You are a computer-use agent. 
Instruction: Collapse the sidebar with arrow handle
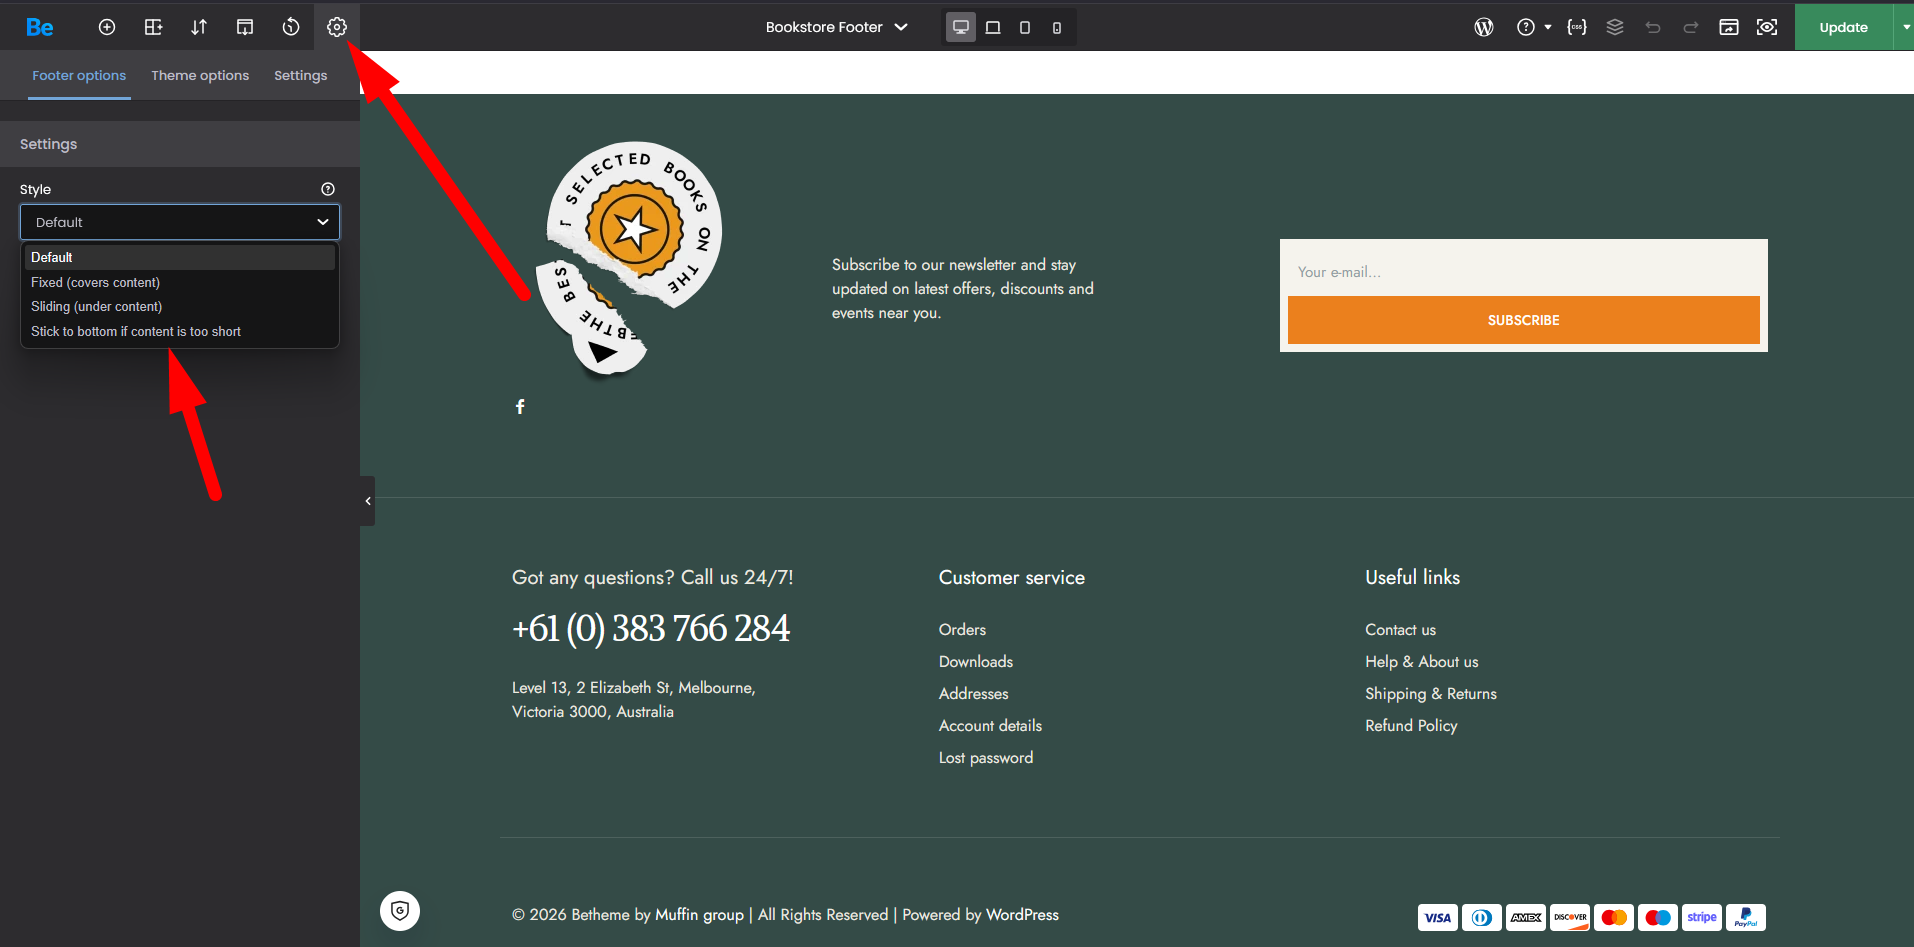(x=368, y=501)
